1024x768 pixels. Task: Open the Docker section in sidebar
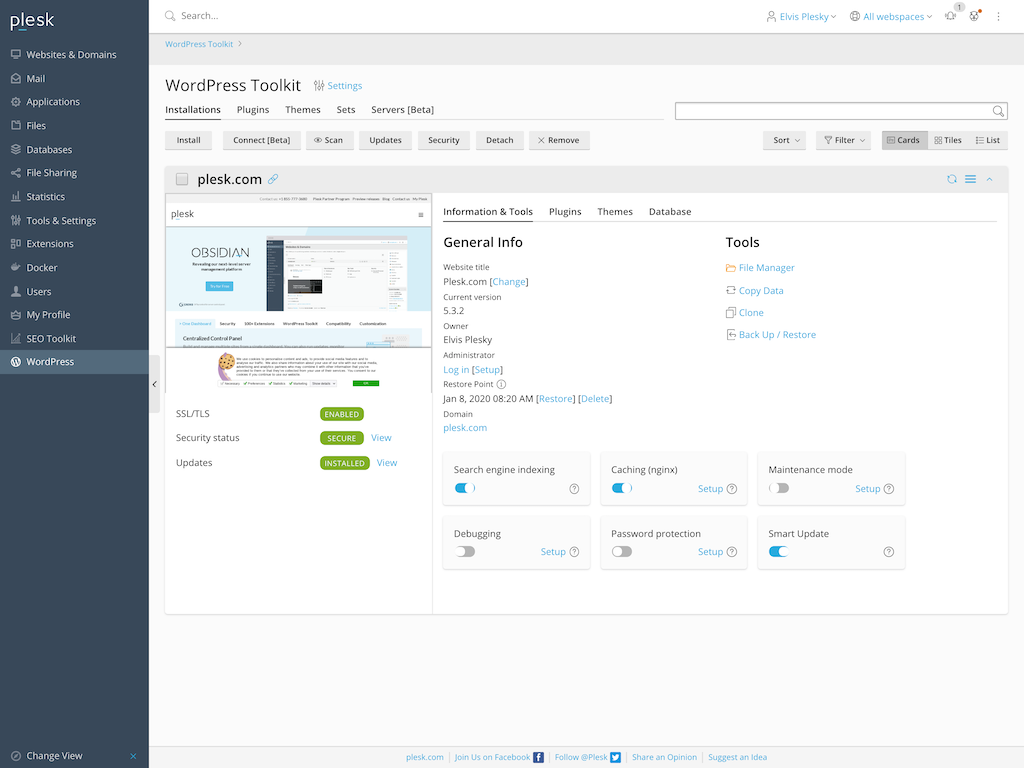(x=40, y=267)
